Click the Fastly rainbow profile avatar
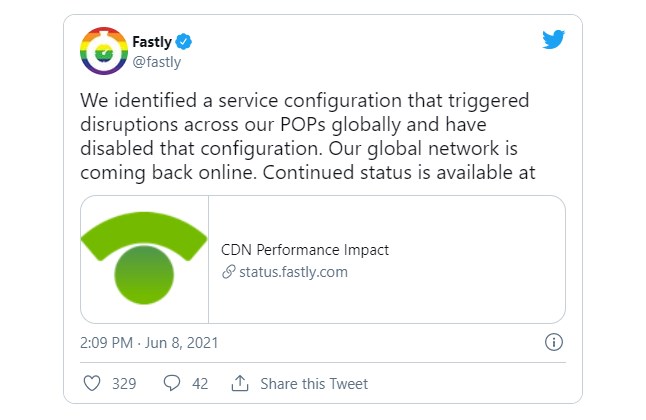Image resolution: width=646 pixels, height=420 pixels. pyautogui.click(x=102, y=52)
